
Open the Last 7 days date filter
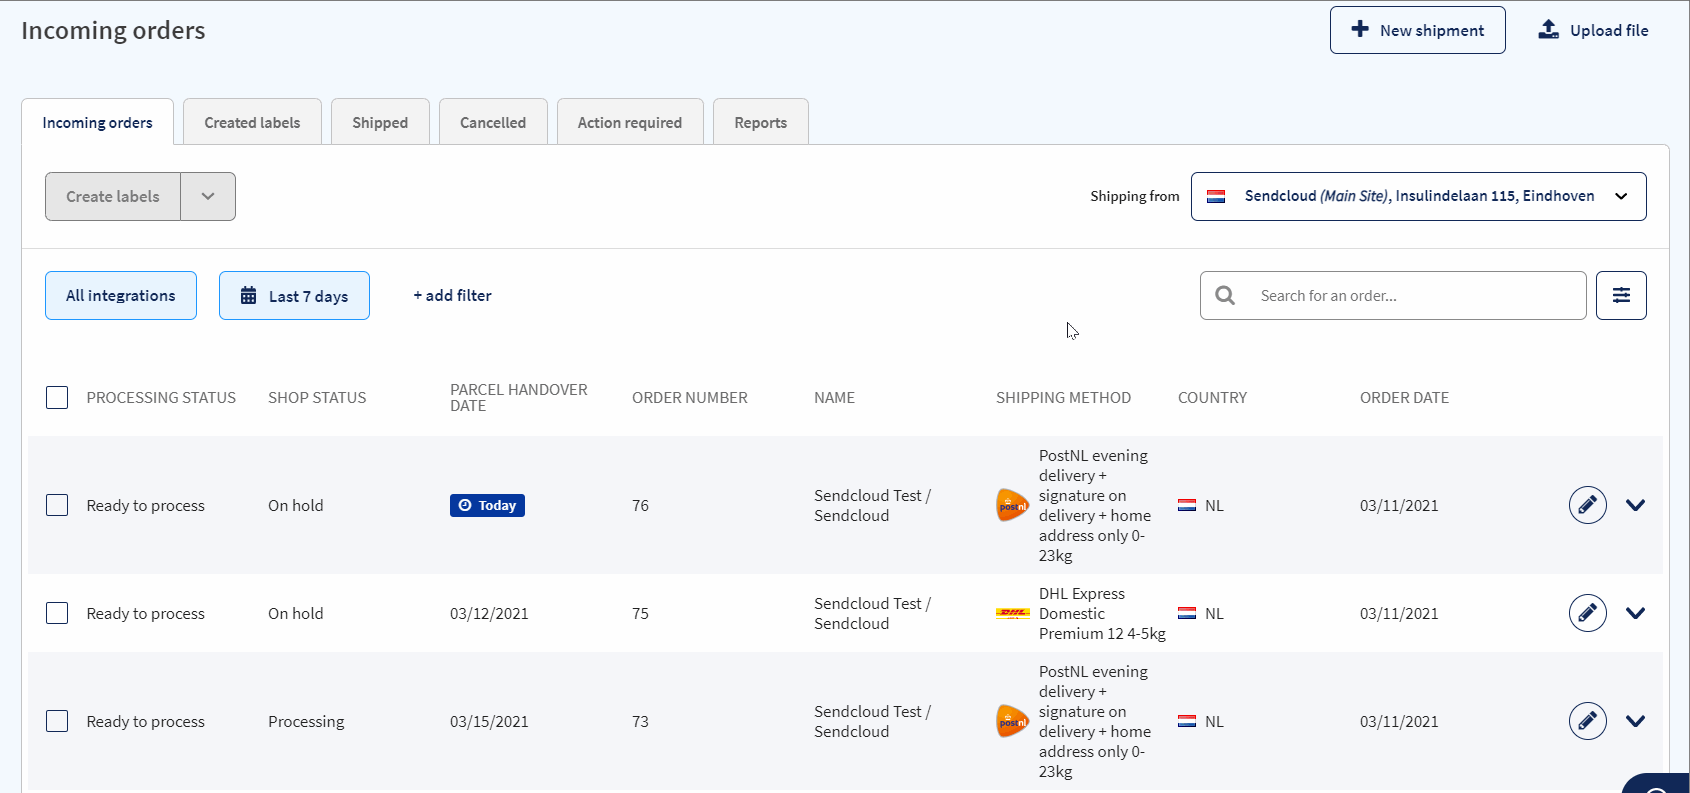294,295
